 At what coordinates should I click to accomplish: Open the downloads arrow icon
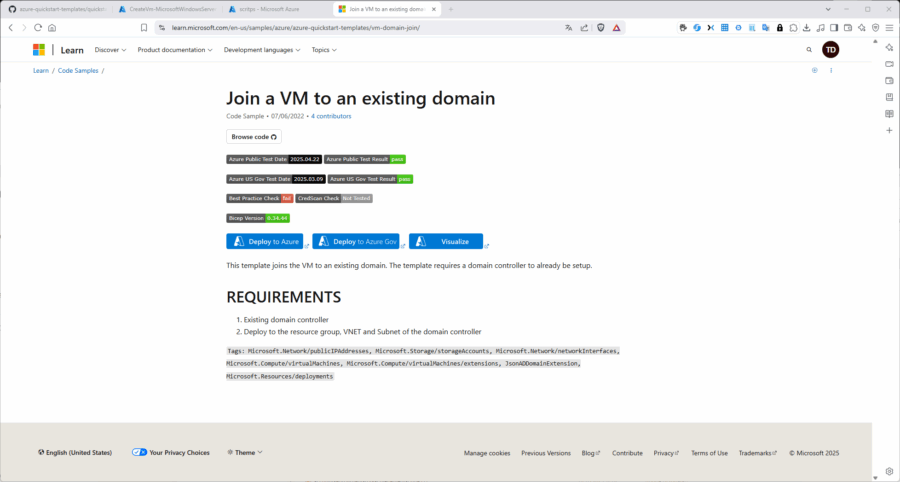(806, 28)
